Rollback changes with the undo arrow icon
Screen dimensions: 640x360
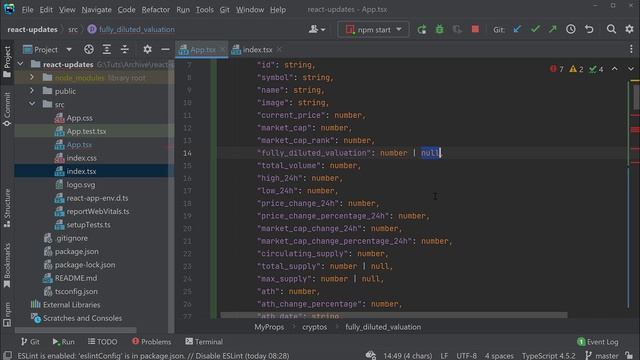click(x=589, y=29)
